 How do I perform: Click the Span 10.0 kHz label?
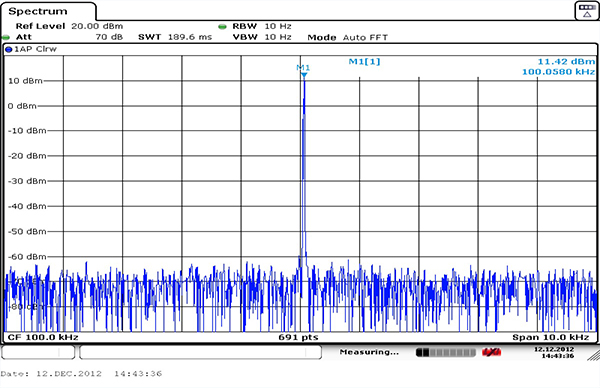click(x=551, y=337)
